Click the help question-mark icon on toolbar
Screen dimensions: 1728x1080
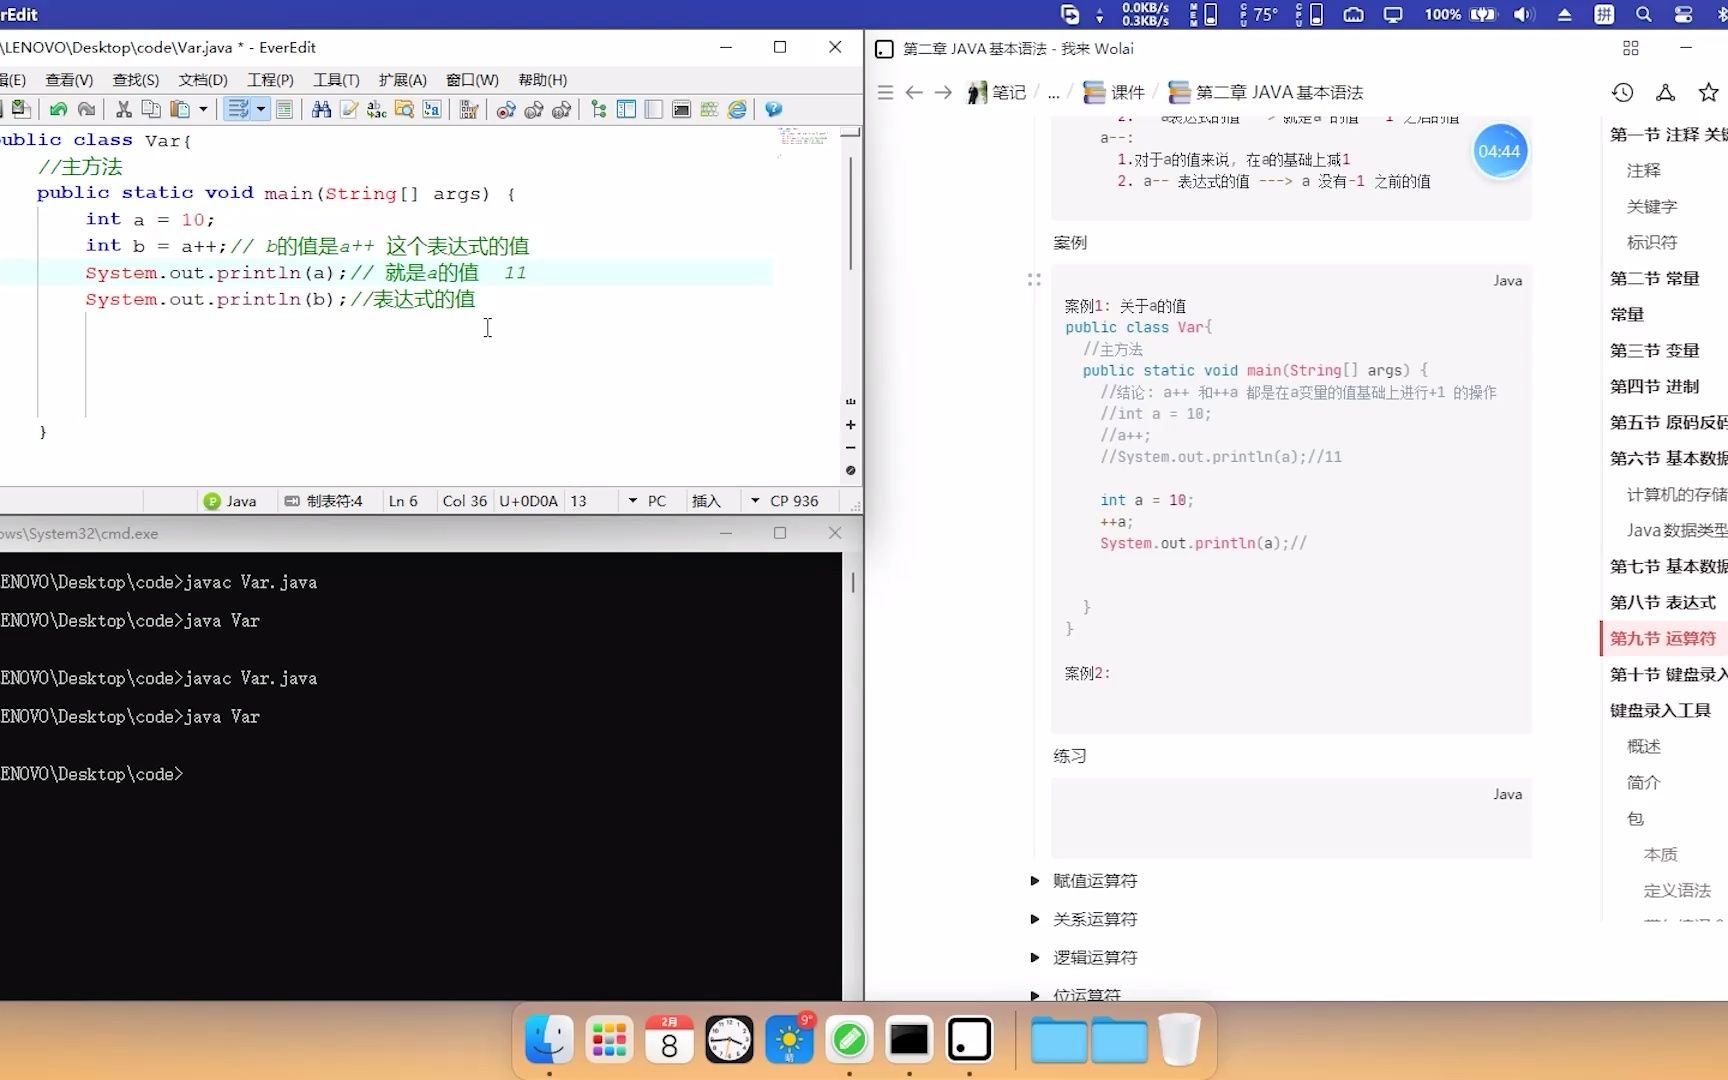pos(772,109)
